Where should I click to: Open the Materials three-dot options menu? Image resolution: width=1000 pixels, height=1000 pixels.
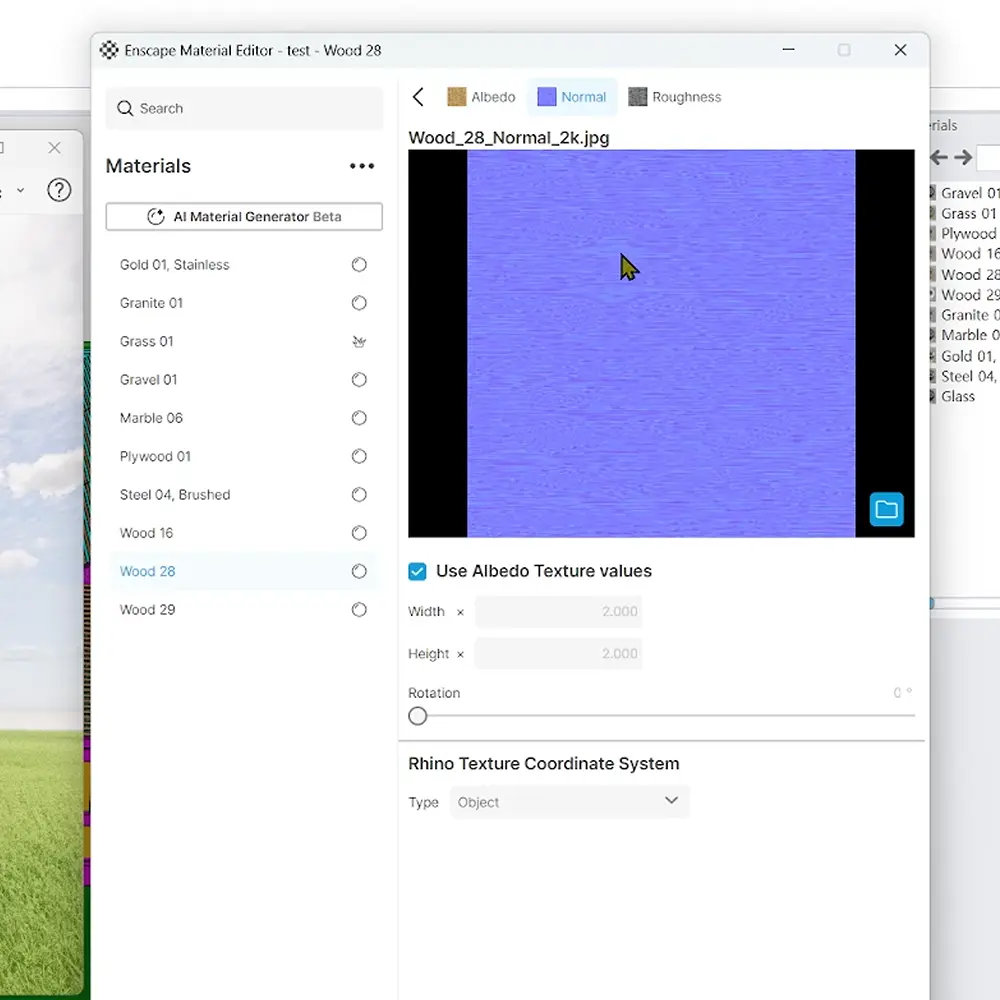(x=362, y=166)
